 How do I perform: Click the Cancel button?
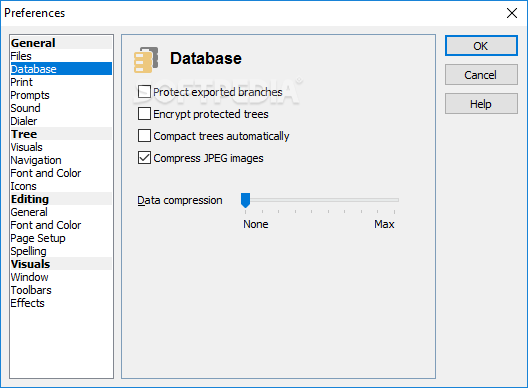(x=481, y=75)
